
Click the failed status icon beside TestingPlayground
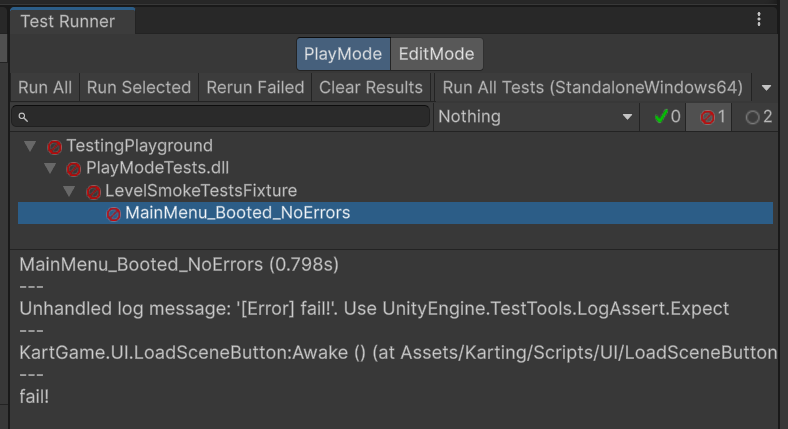pyautogui.click(x=54, y=147)
